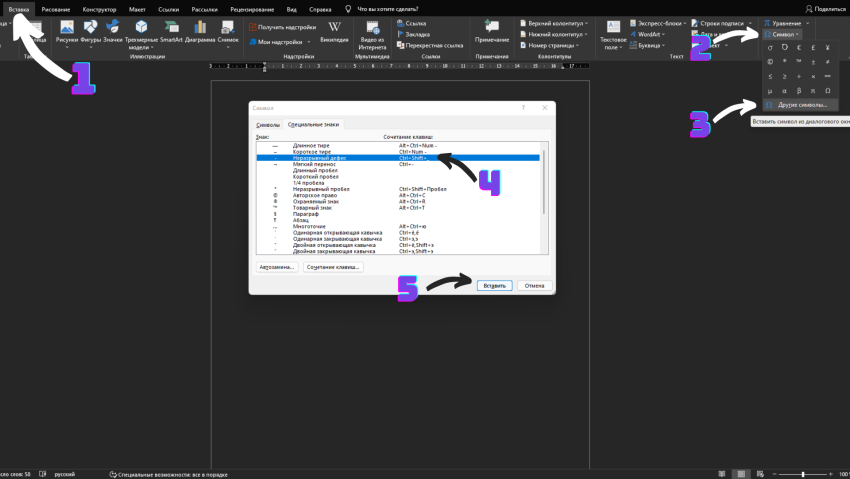Viewport: 850px width, 479px height.
Task: Adjust the status bar zoom slider
Action: pyautogui.click(x=803, y=474)
